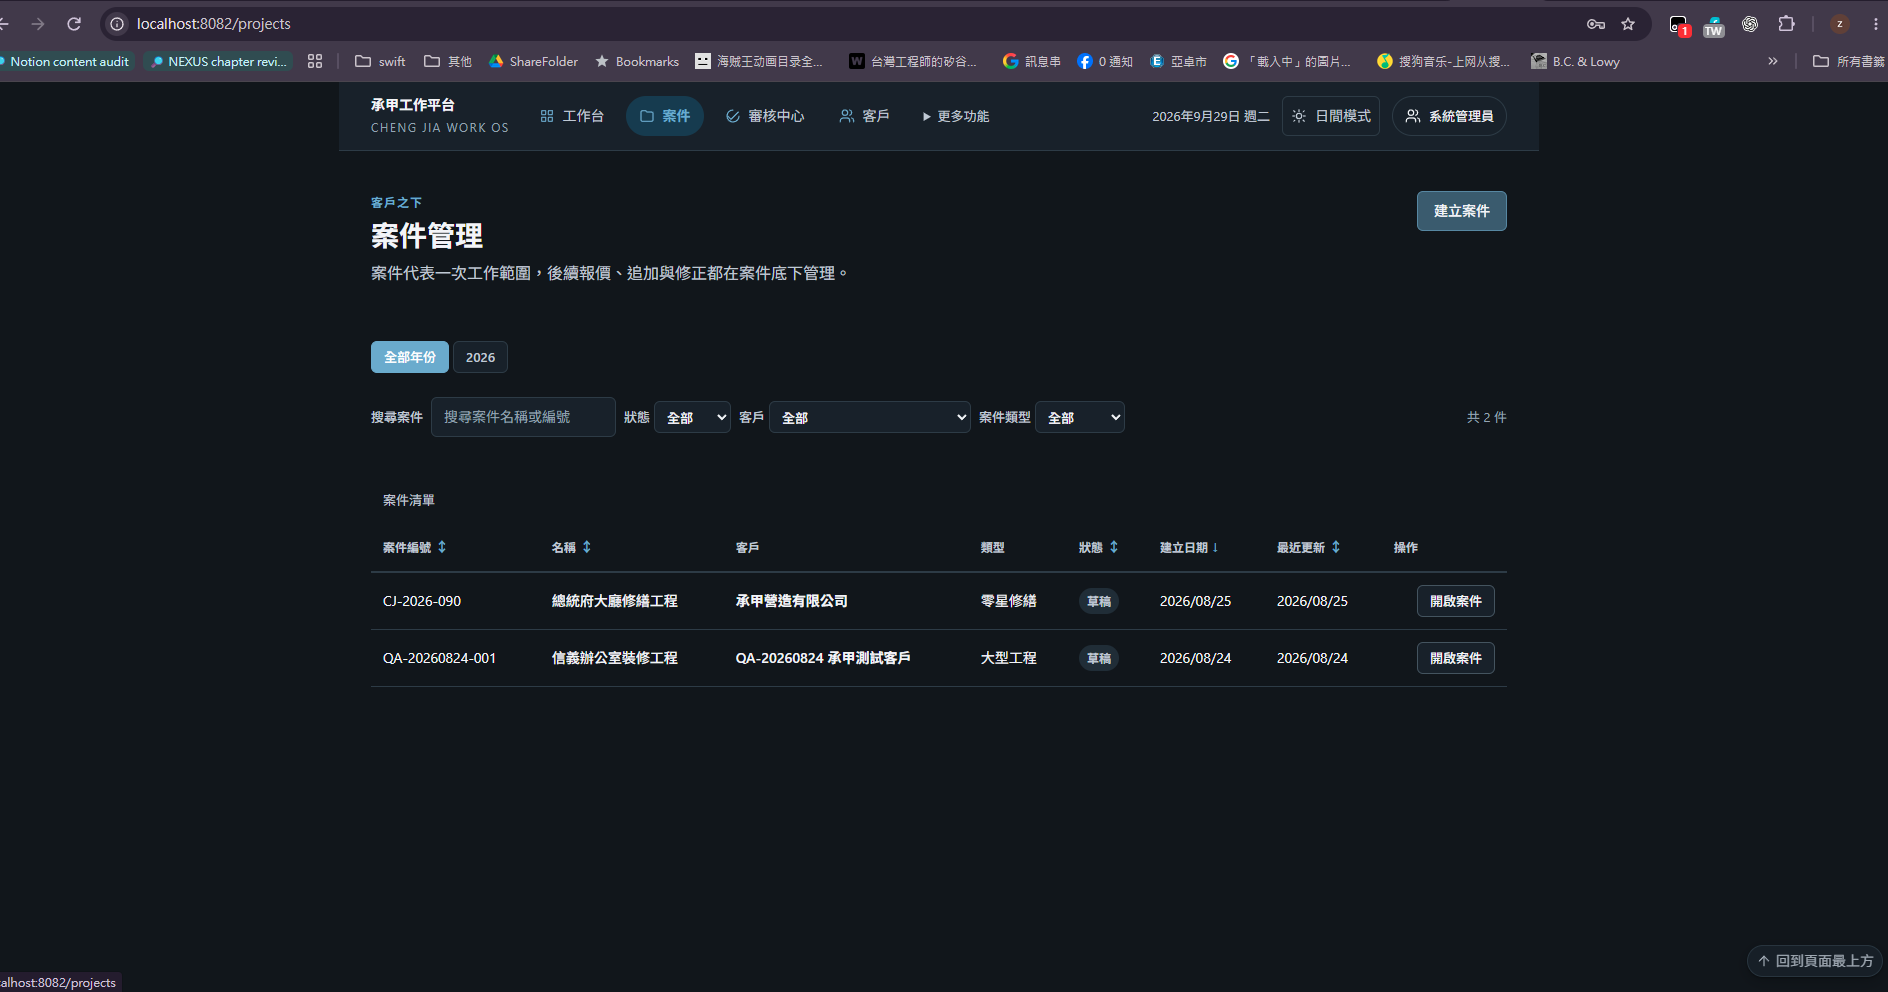Click the 草稿 status badge in CJ-2026-090 row
Screen dimensions: 1888x992
coord(1099,601)
